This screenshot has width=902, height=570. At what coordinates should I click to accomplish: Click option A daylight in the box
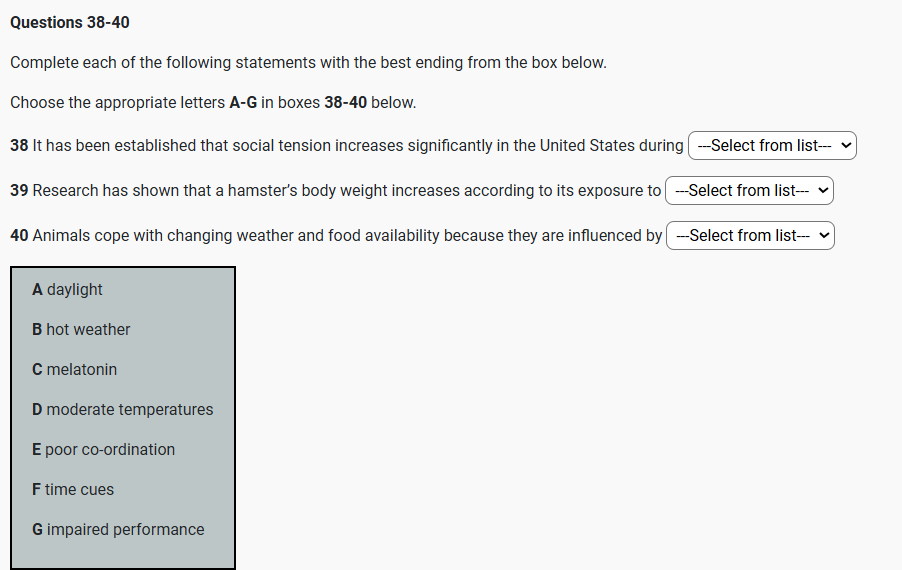67,290
